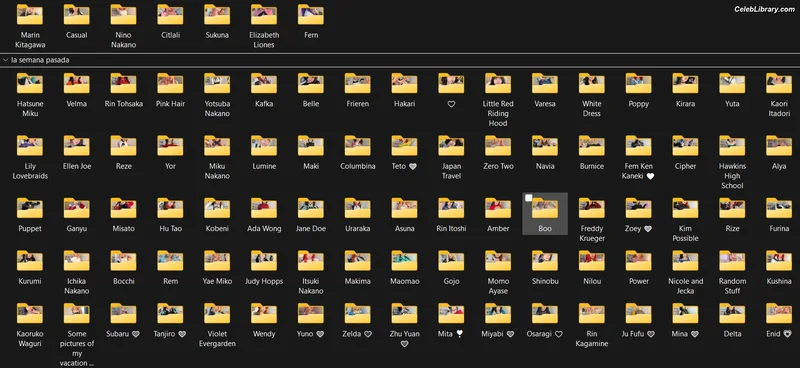This screenshot has width=800, height=368.
Task: Click the 'Columbina' folder name
Action: pyautogui.click(x=358, y=166)
